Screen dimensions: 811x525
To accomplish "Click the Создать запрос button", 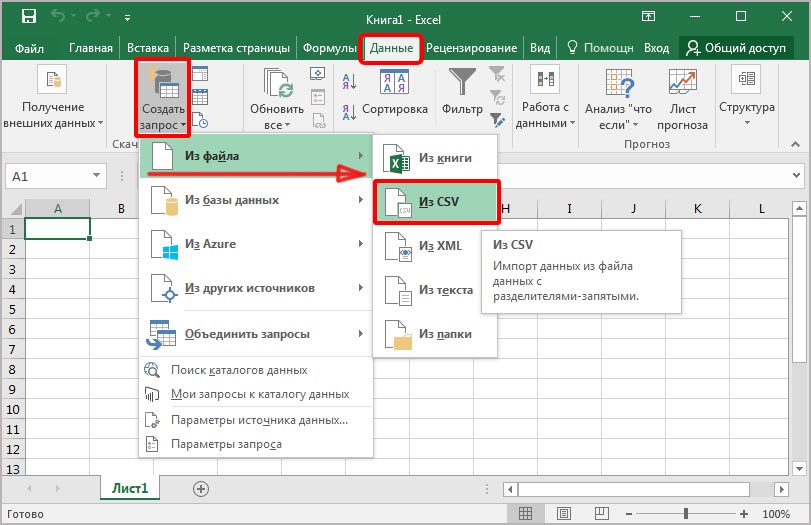I will [163, 98].
